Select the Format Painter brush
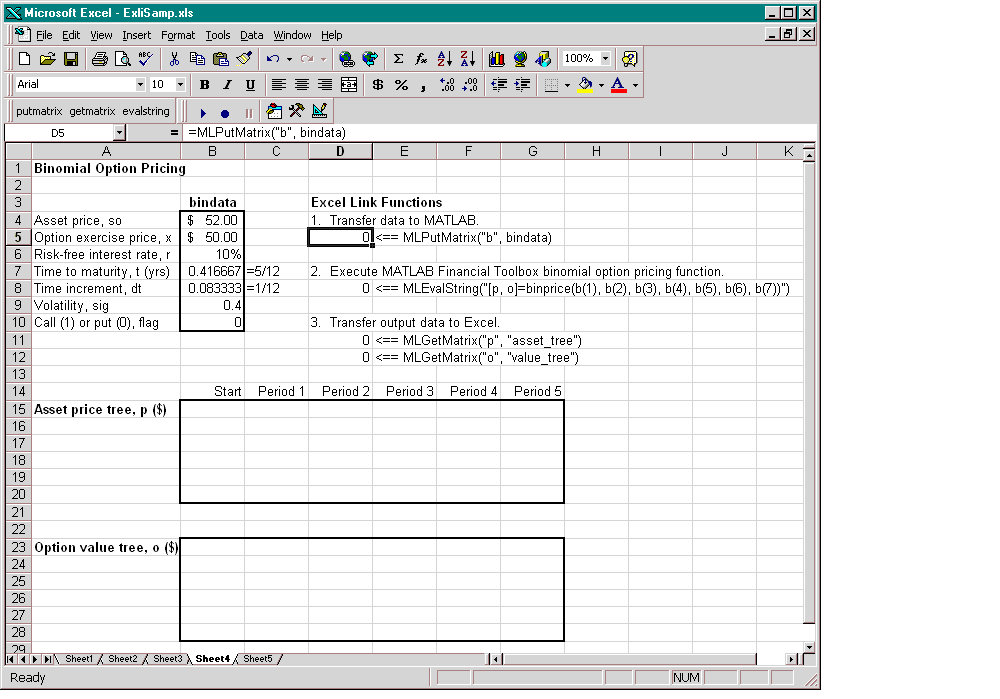The width and height of the screenshot is (1000, 699). pos(243,59)
